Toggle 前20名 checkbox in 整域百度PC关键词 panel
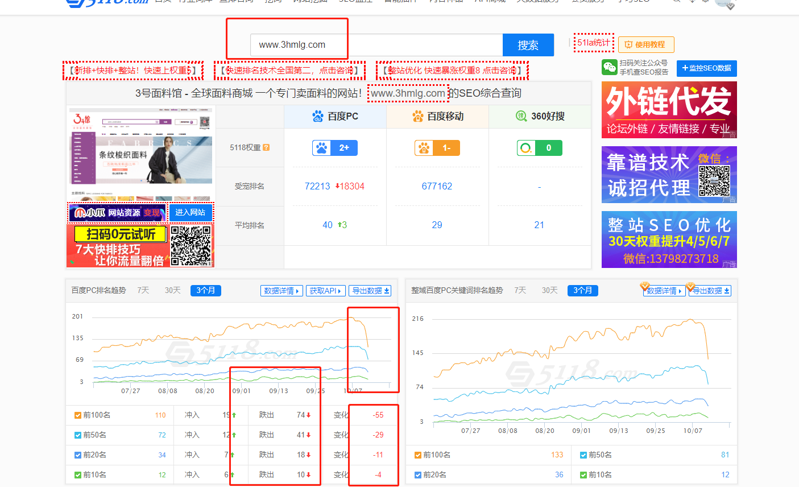Viewport: 799px width, 487px height. pos(418,475)
